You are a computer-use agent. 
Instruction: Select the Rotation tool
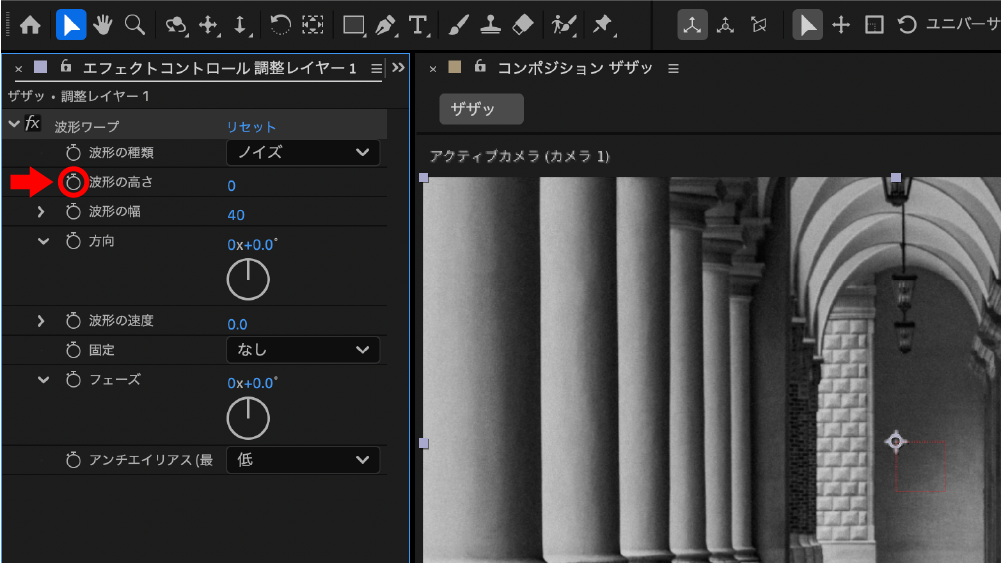(x=280, y=25)
